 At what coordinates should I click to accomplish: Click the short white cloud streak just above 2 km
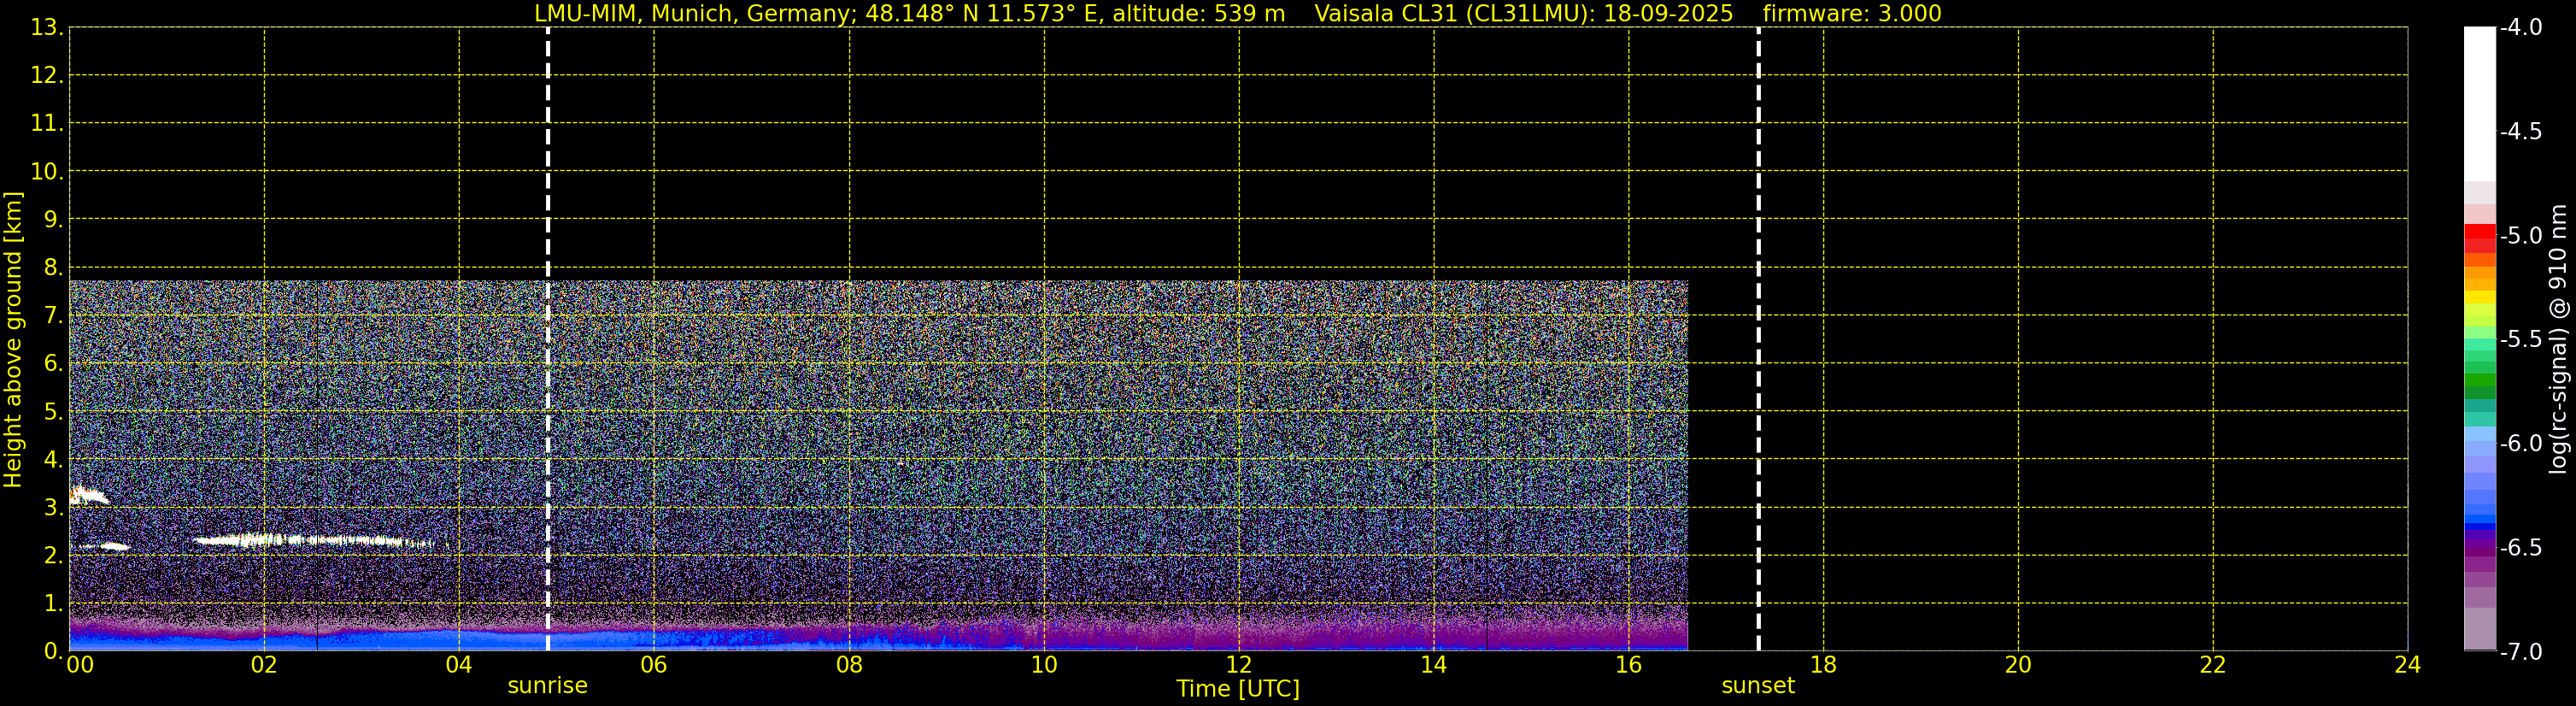[104, 546]
